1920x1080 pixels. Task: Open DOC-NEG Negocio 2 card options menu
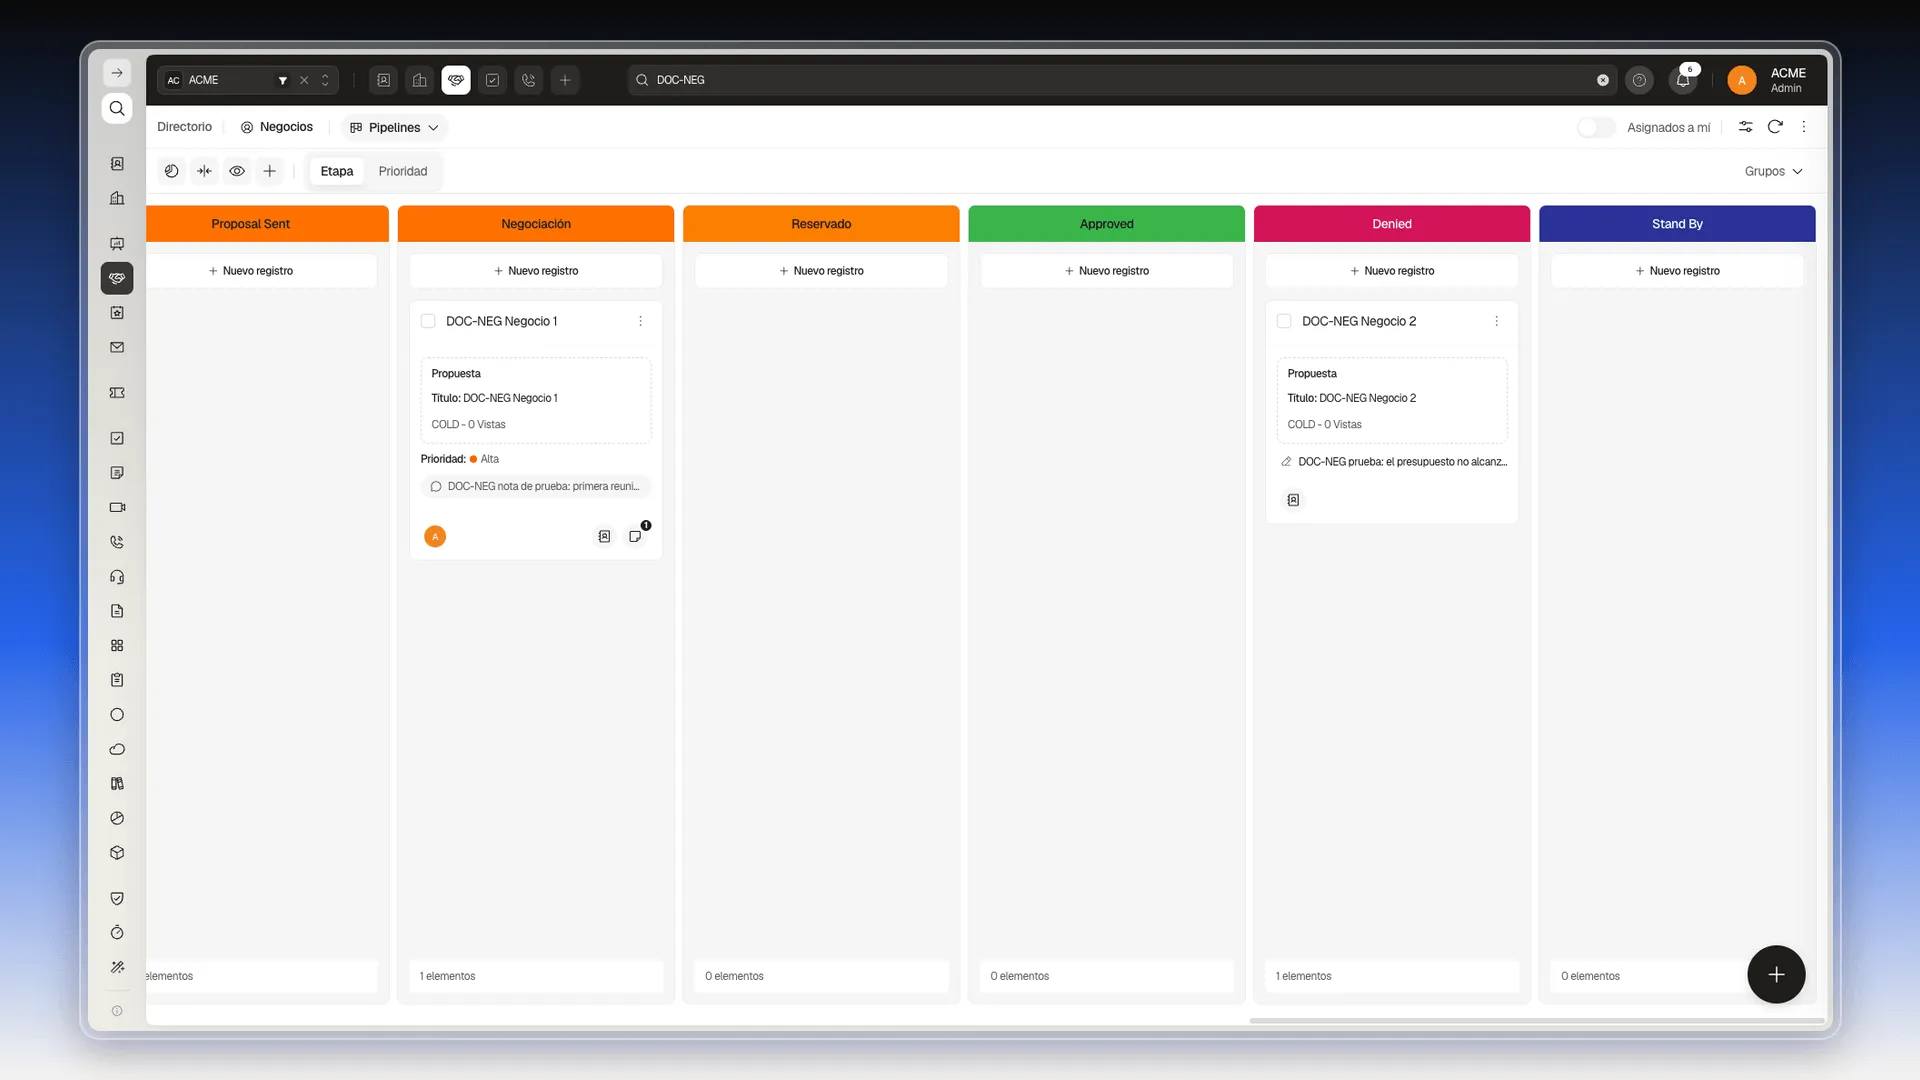pos(1496,321)
